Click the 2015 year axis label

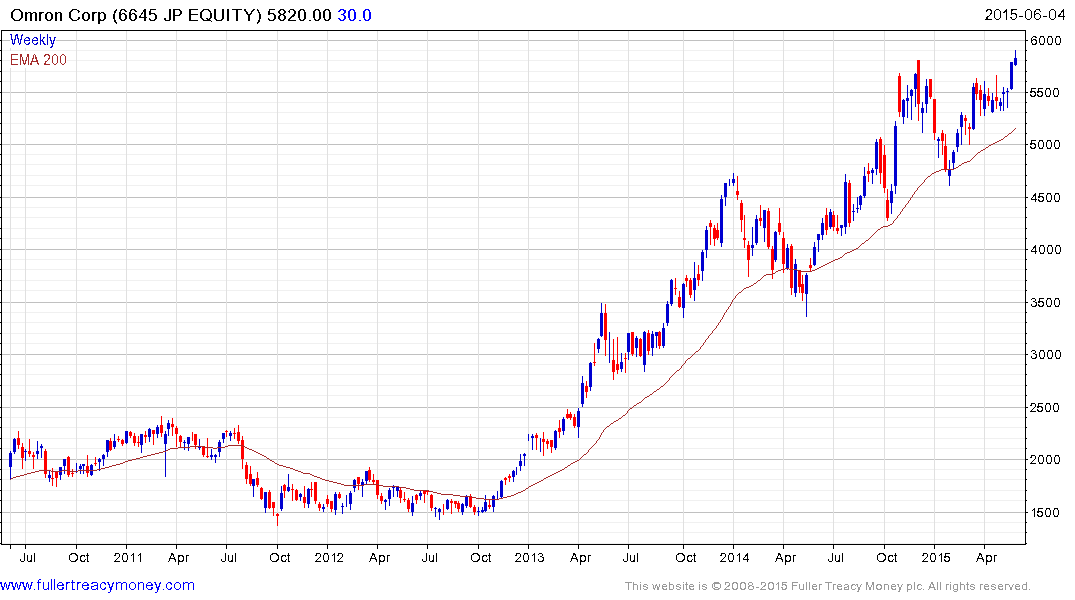pos(936,557)
